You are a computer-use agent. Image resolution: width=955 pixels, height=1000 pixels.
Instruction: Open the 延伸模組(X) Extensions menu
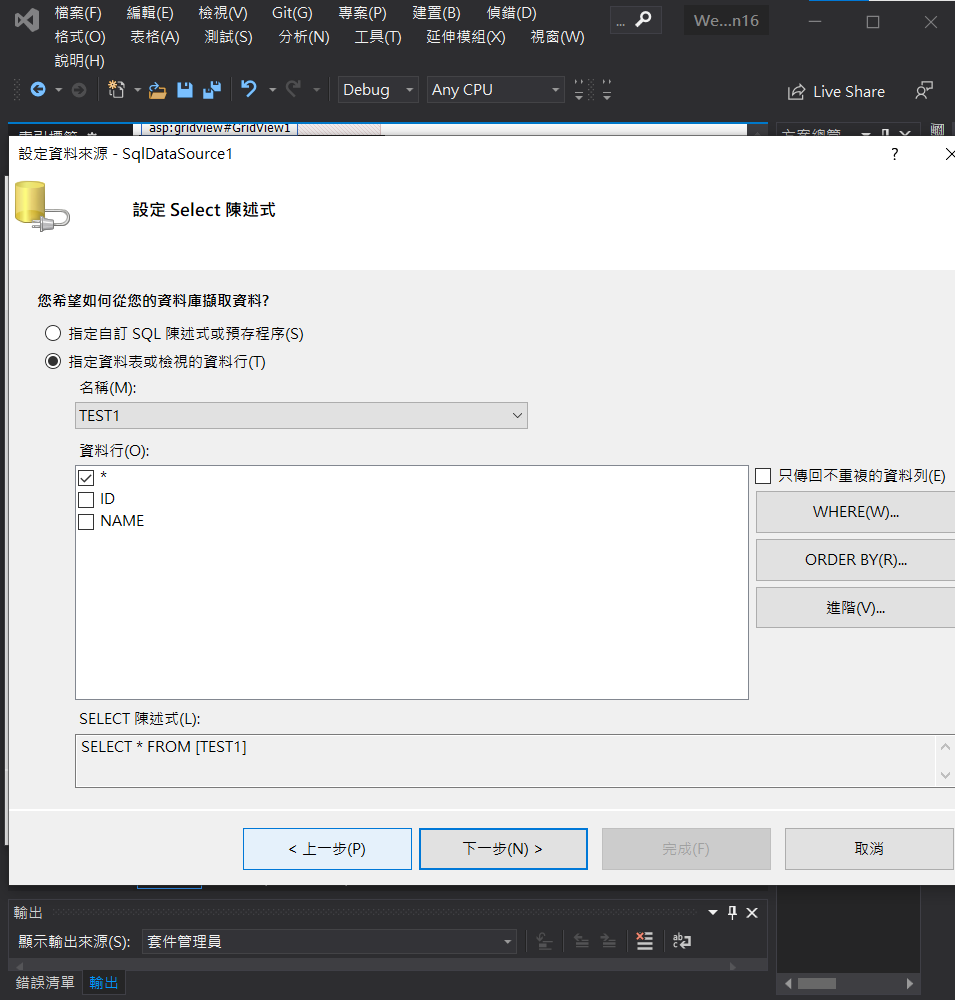point(466,37)
